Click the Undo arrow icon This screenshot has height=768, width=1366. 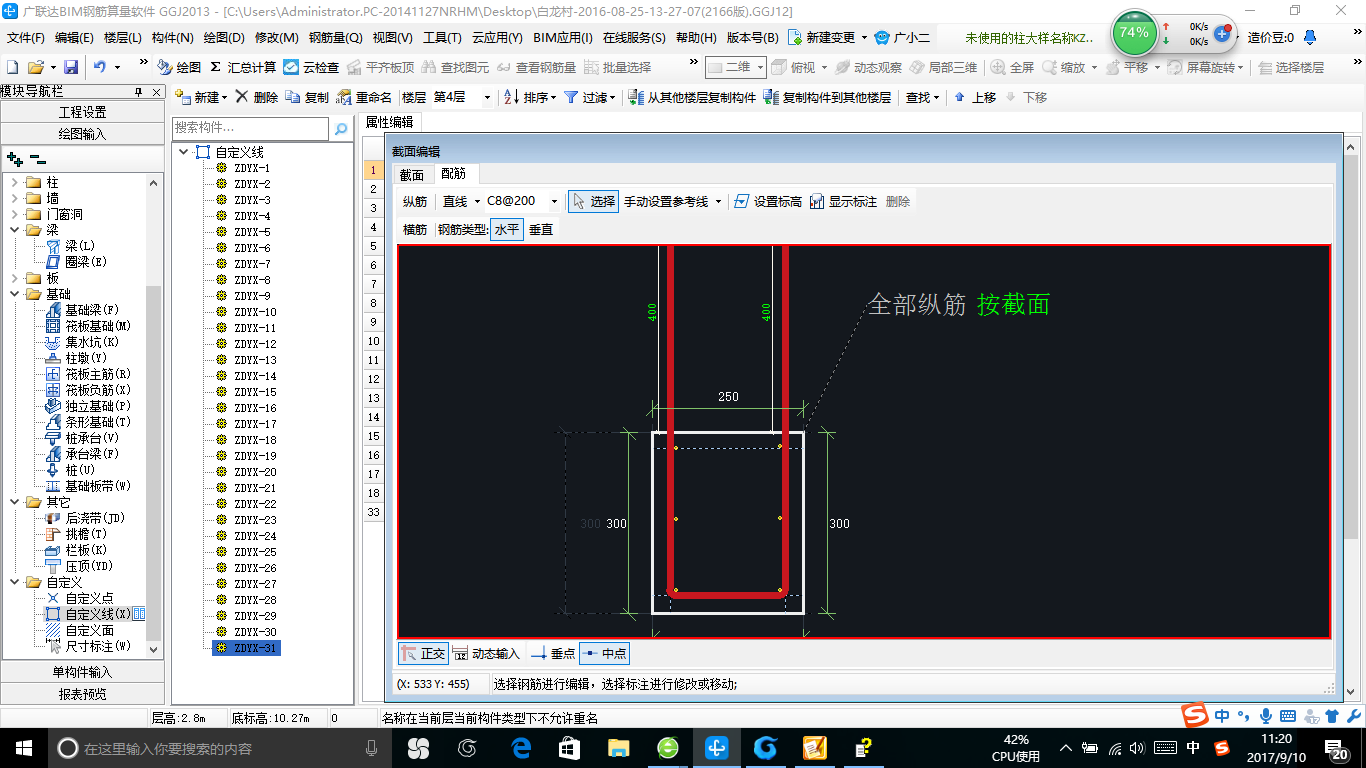coord(100,67)
